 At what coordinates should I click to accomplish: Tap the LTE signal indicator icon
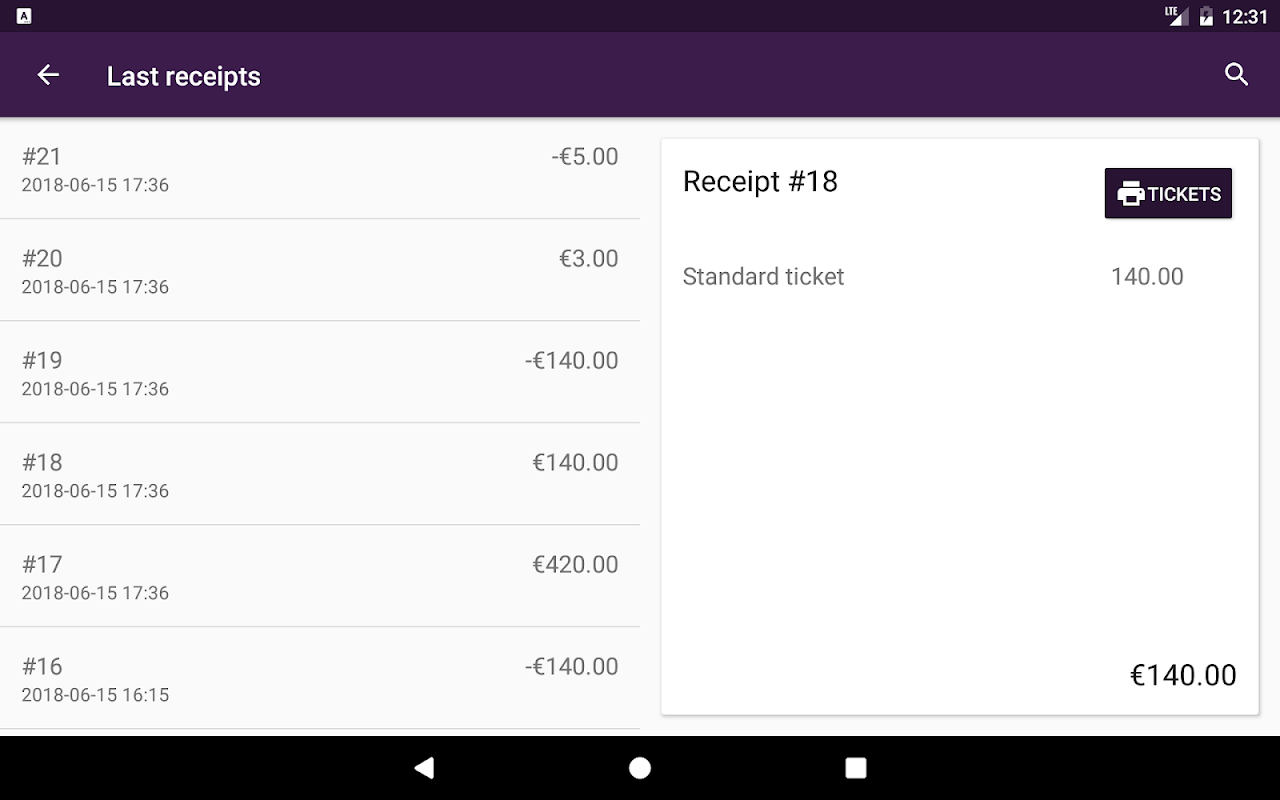(1176, 16)
